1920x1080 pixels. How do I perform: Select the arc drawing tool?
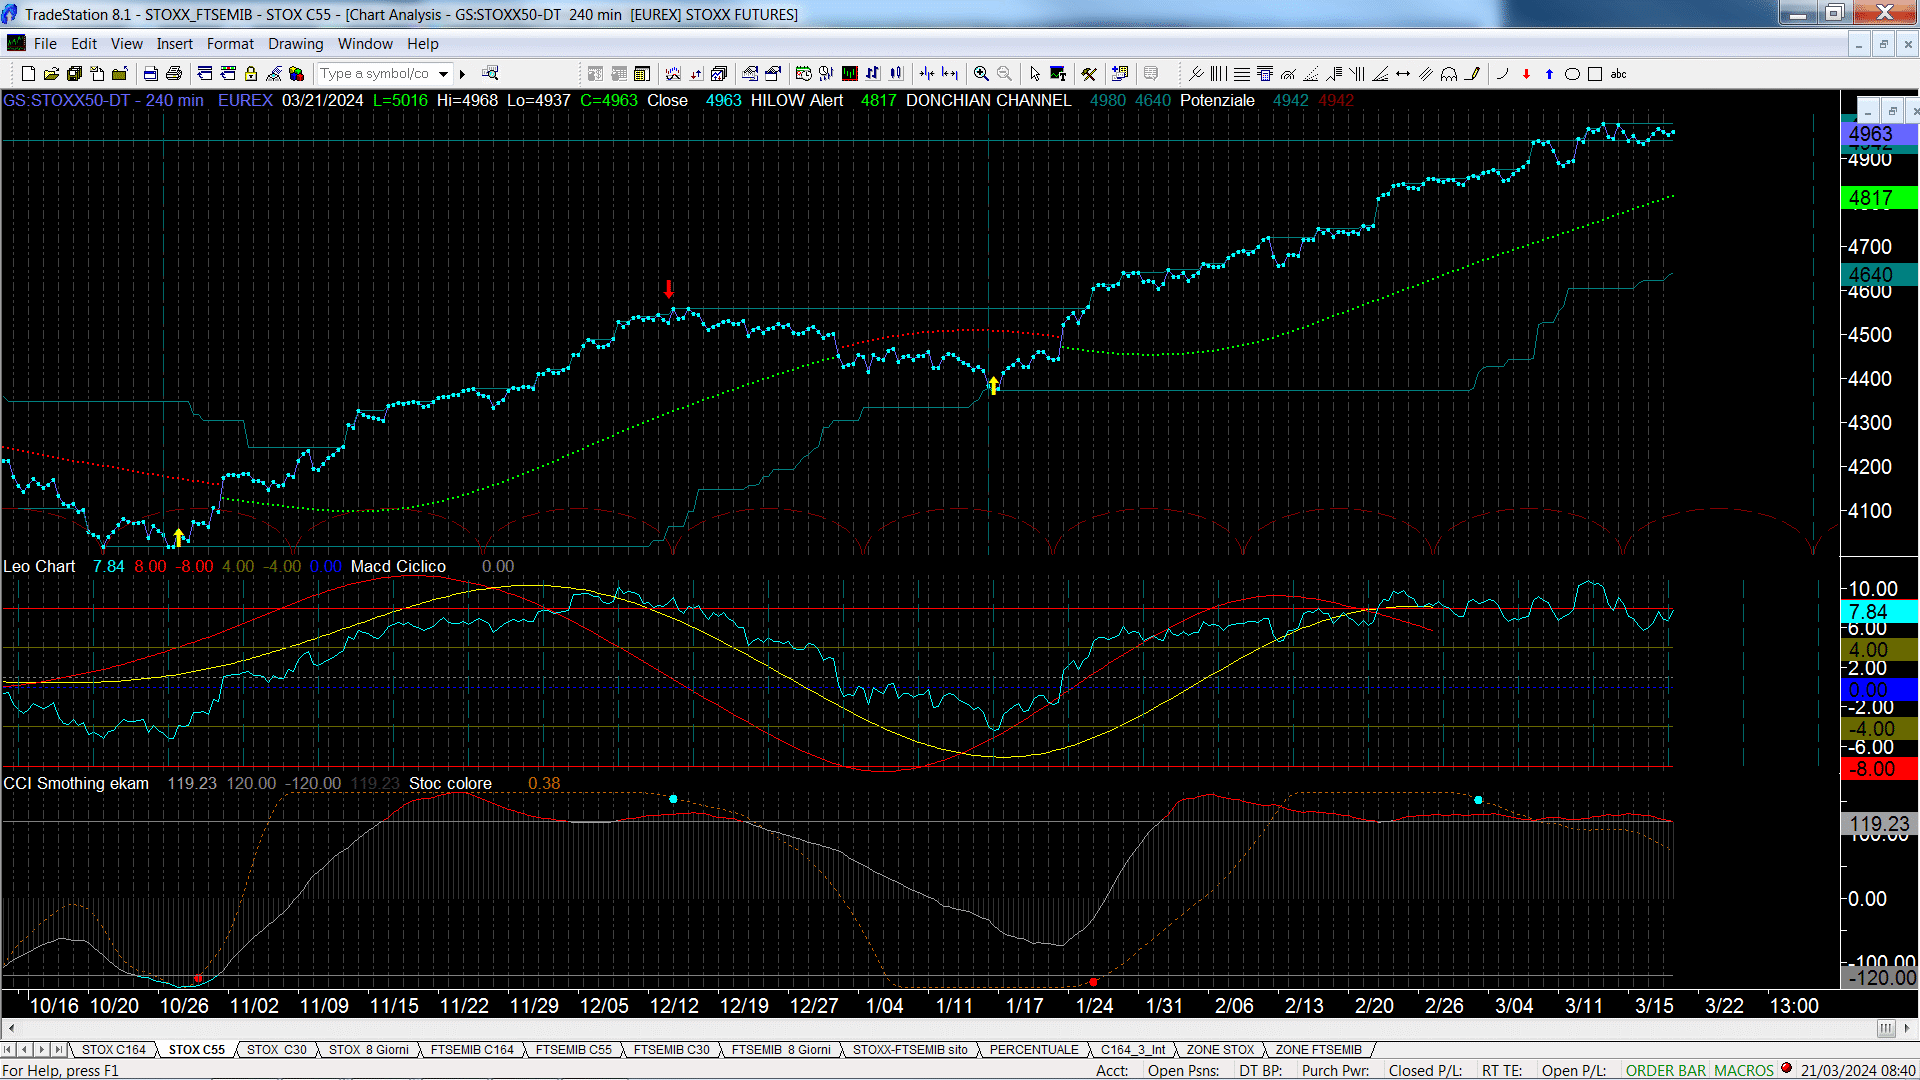(1502, 74)
